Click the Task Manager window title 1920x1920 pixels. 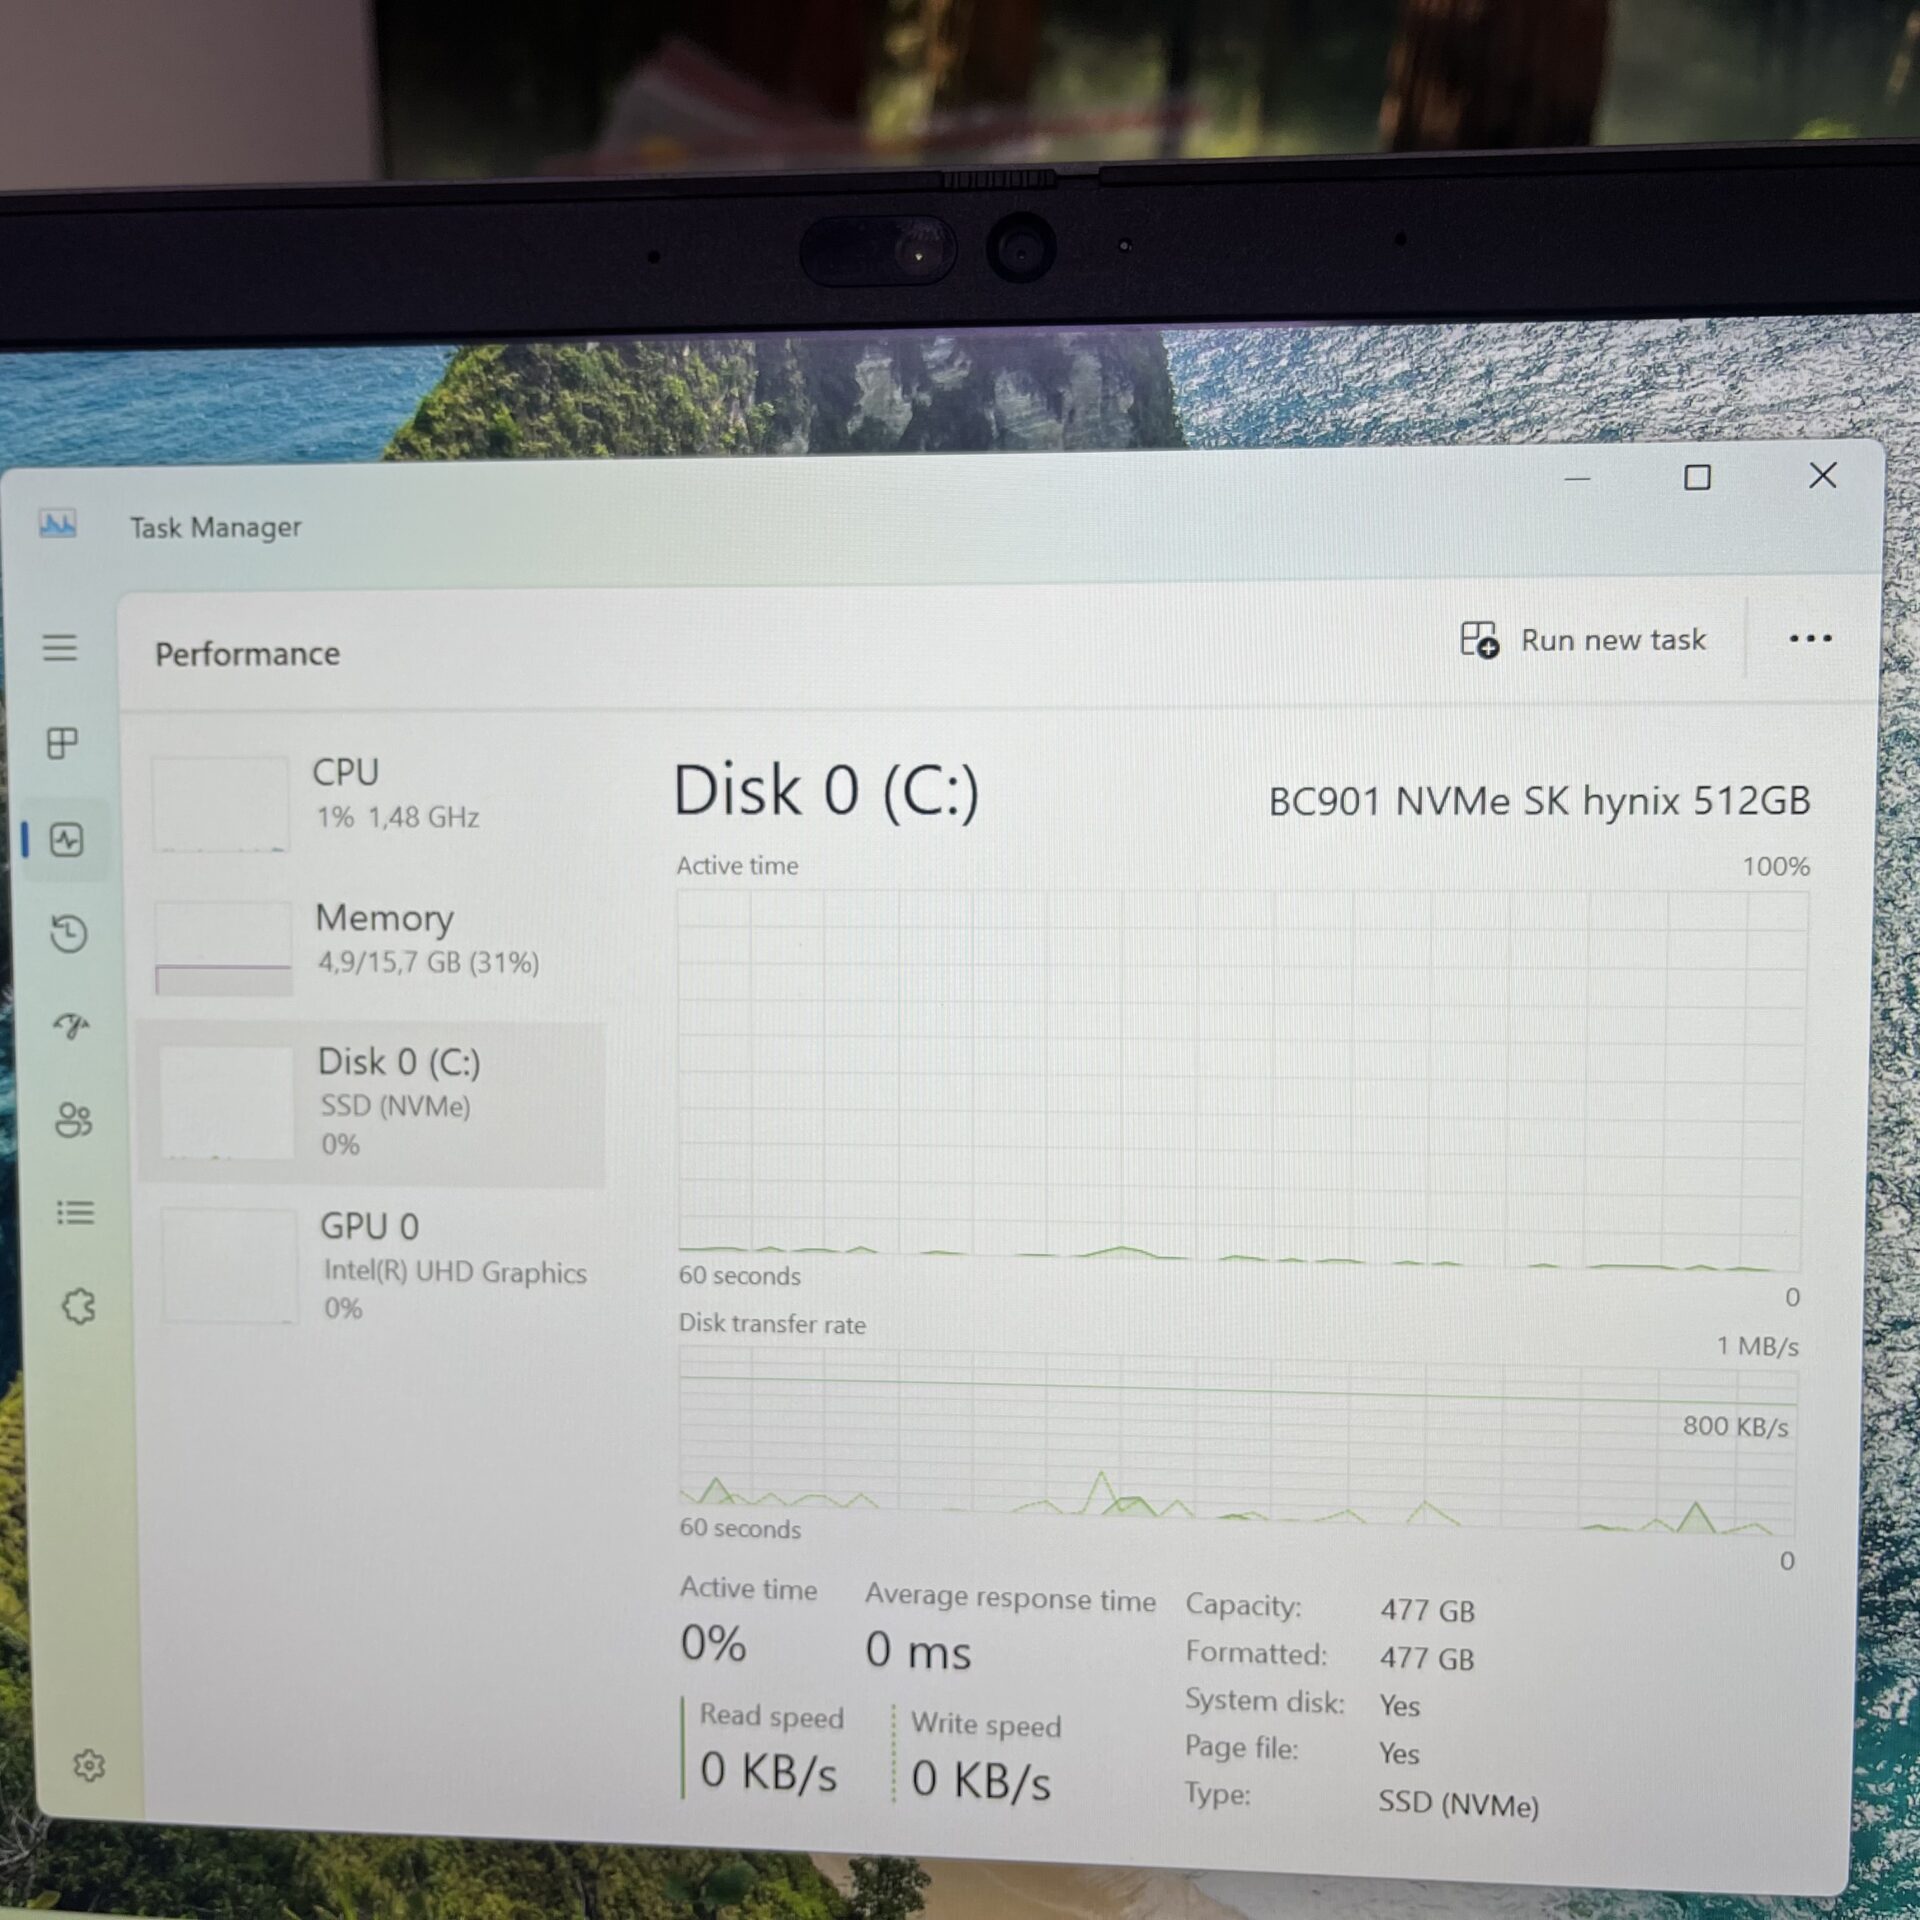(215, 527)
